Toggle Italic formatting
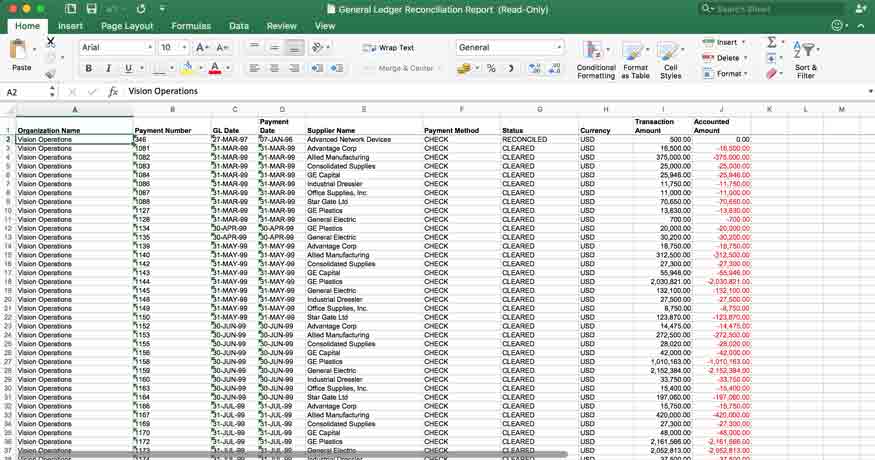The width and height of the screenshot is (875, 460). pos(108,69)
